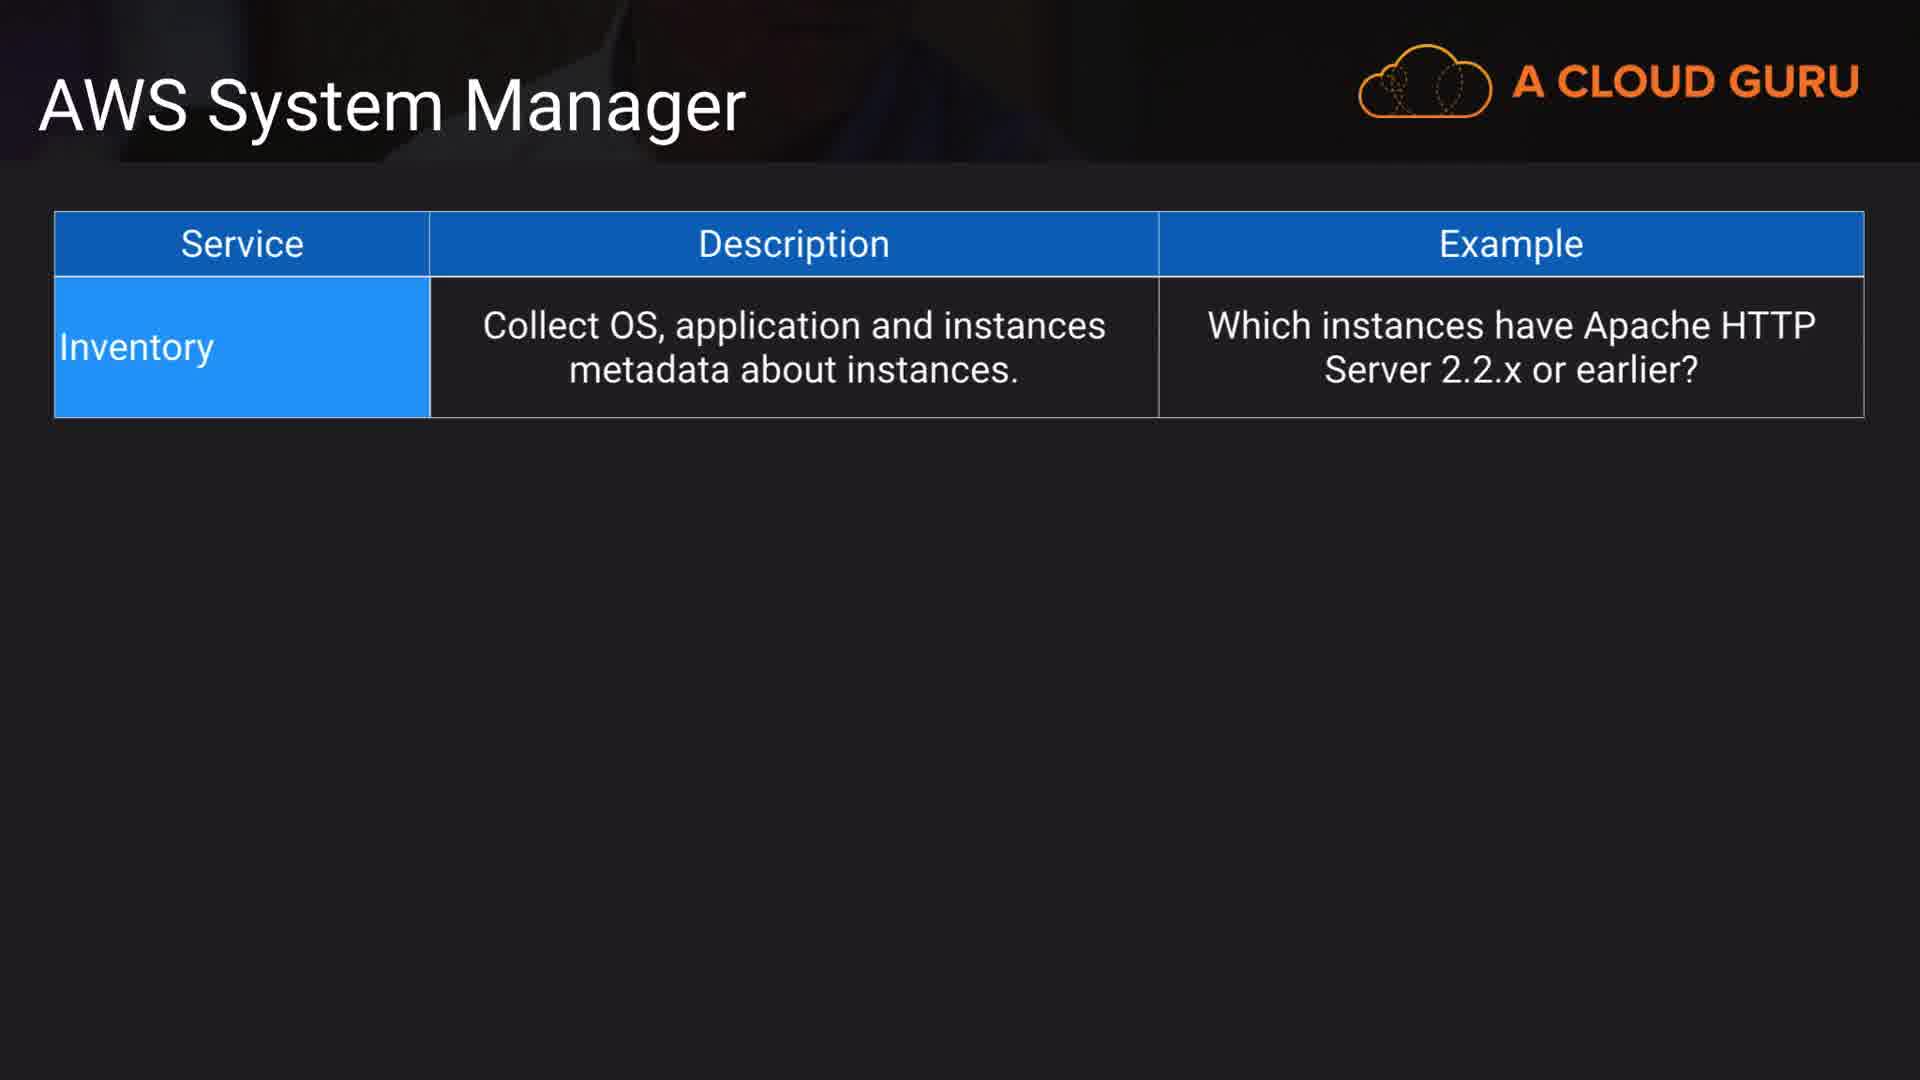The width and height of the screenshot is (1920, 1080).
Task: Click the 'Server 2.2.x or earlier?' line
Action: coord(1510,370)
